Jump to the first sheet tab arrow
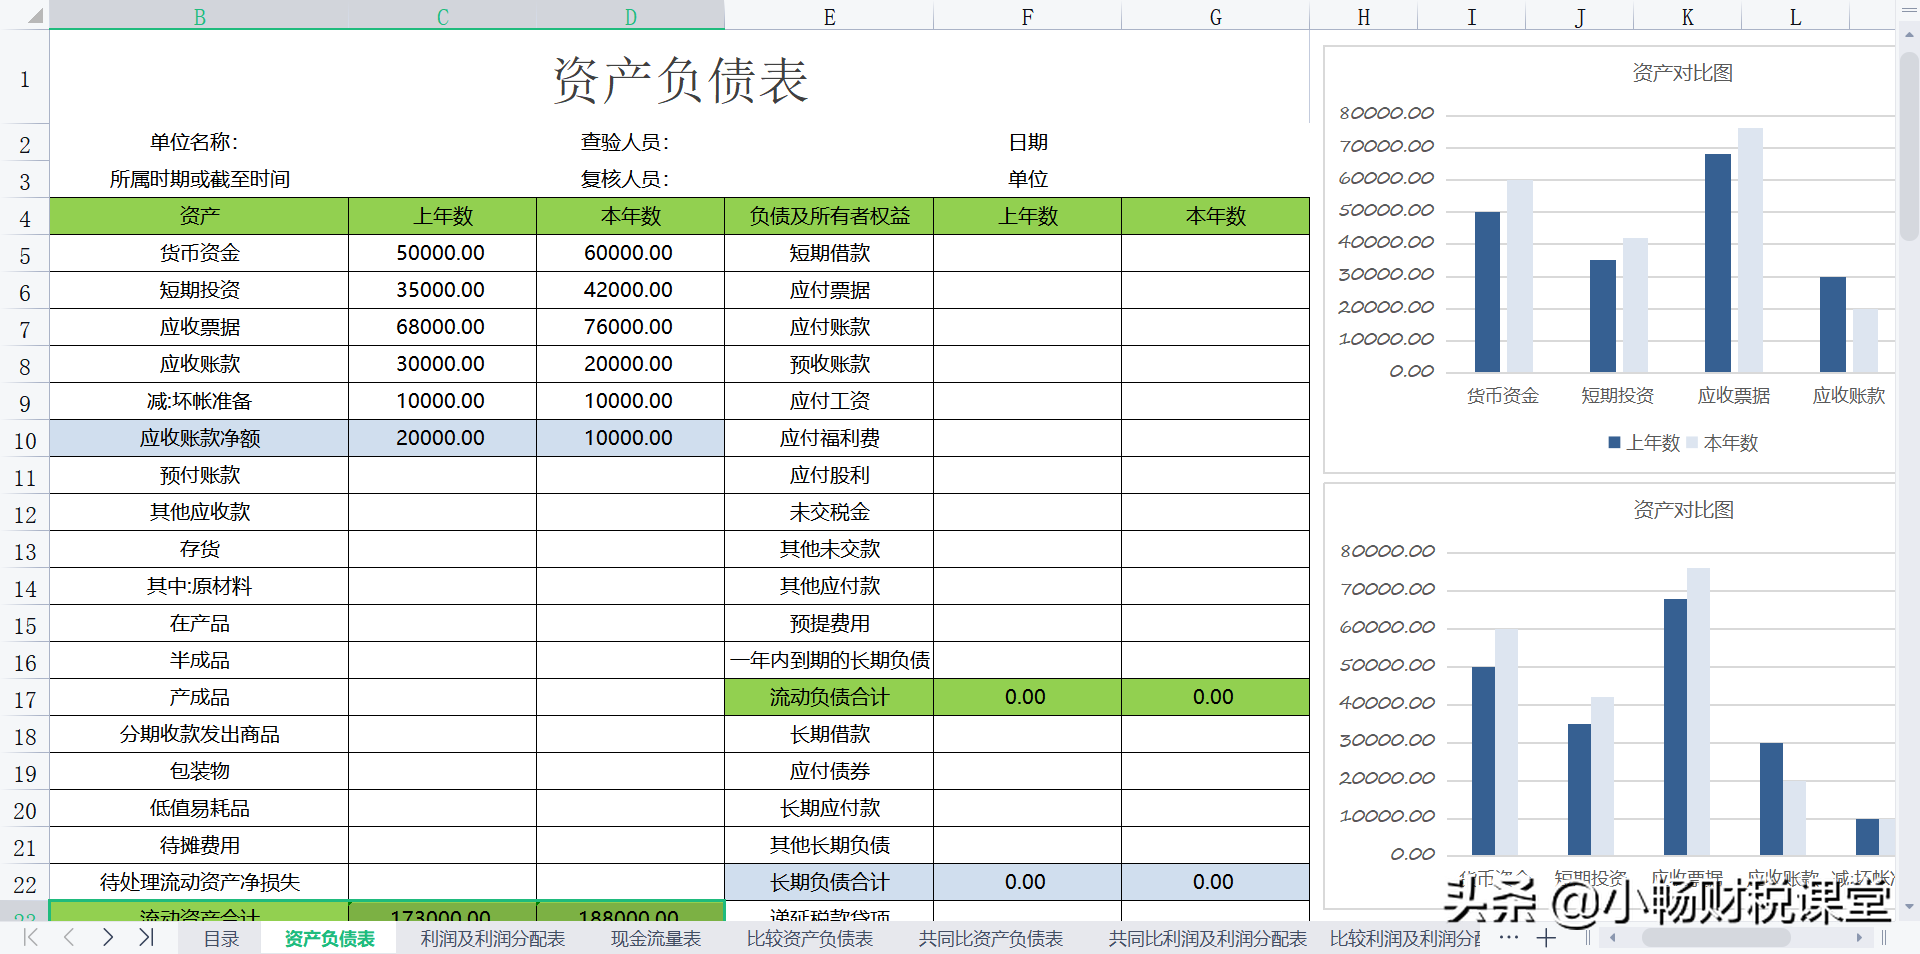1920x954 pixels. [x=31, y=938]
